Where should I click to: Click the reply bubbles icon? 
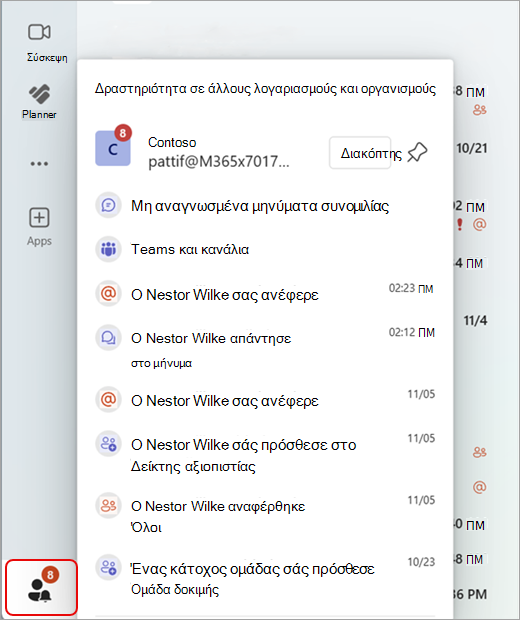108,338
